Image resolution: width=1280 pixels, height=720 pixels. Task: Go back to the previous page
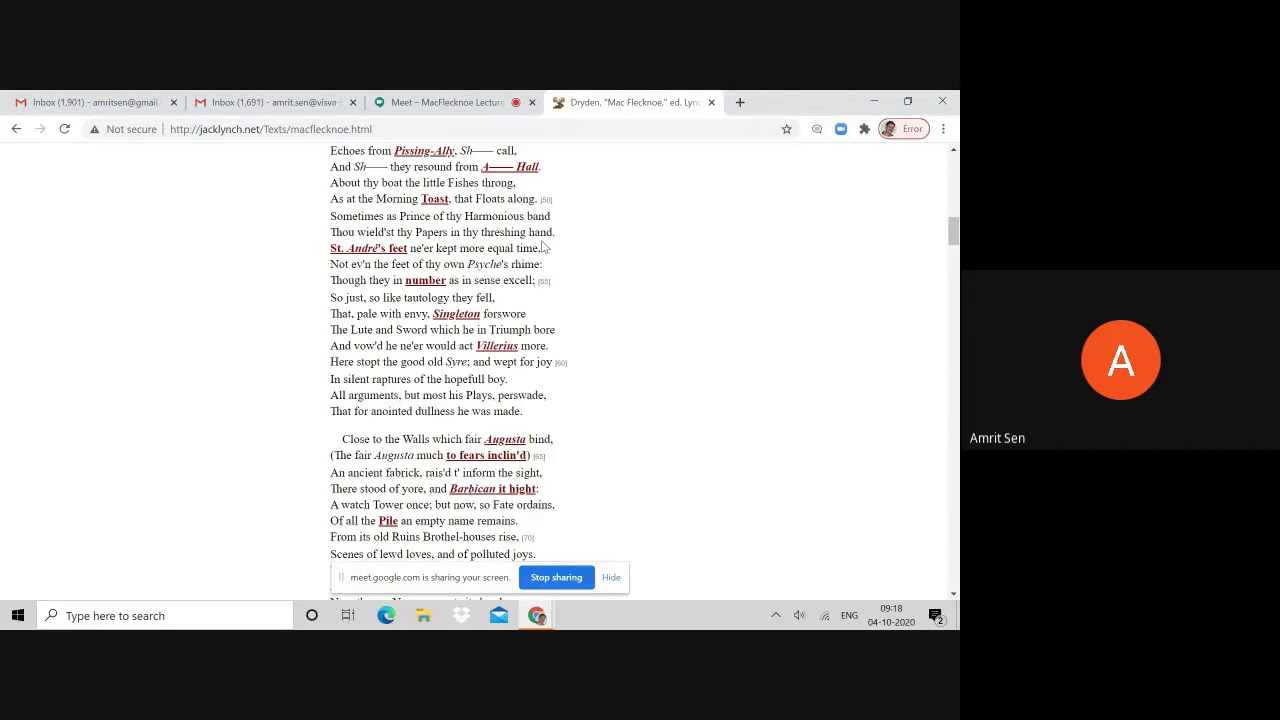tap(16, 129)
